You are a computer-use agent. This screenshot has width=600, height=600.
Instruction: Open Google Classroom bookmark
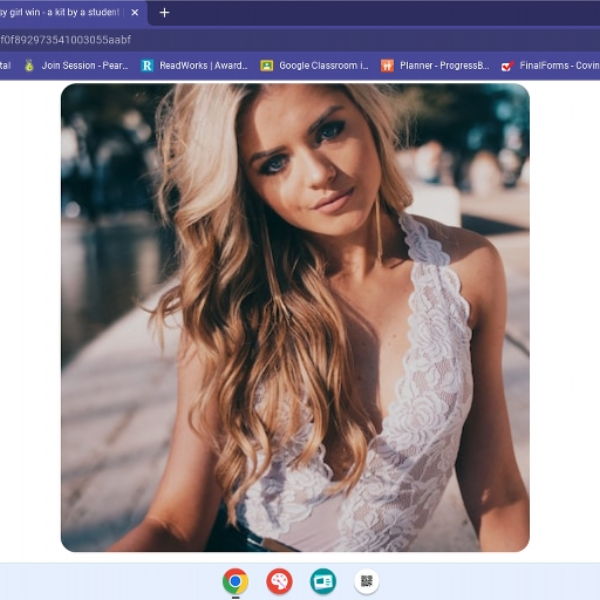[x=315, y=66]
